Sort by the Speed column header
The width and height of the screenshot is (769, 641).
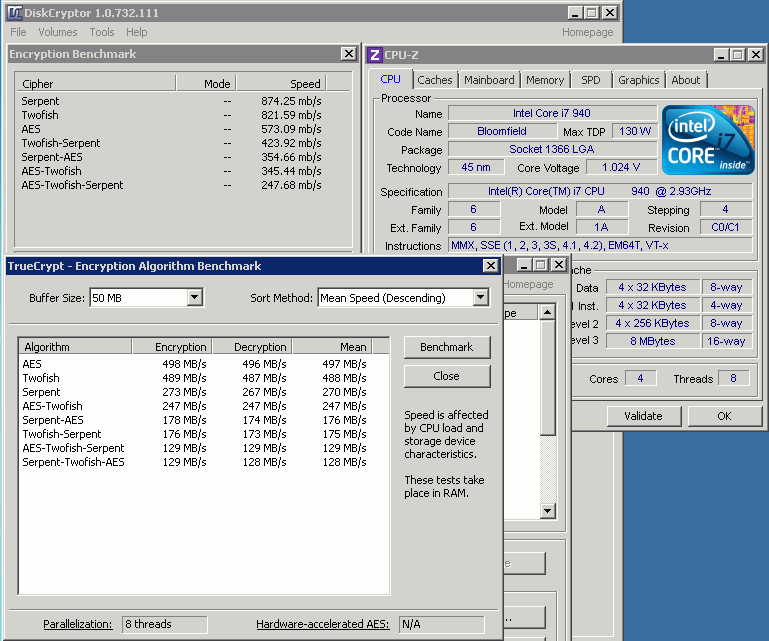click(x=282, y=84)
